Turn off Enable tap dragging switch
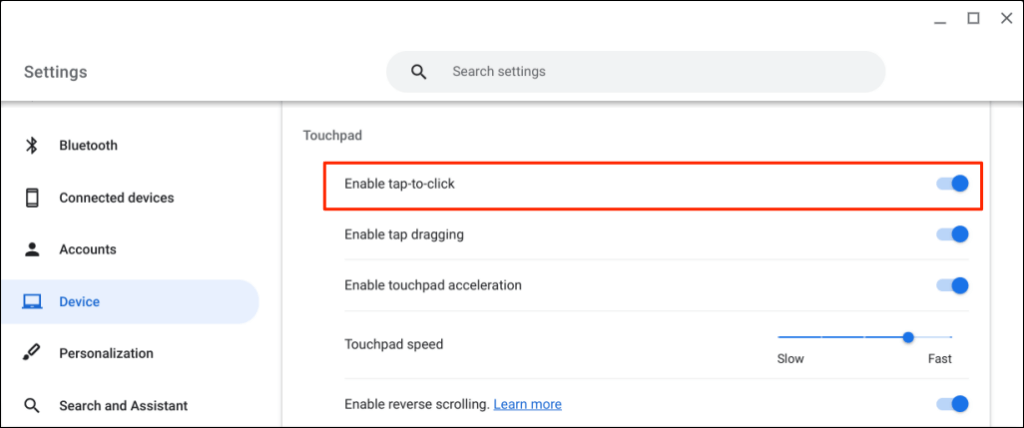 point(953,234)
